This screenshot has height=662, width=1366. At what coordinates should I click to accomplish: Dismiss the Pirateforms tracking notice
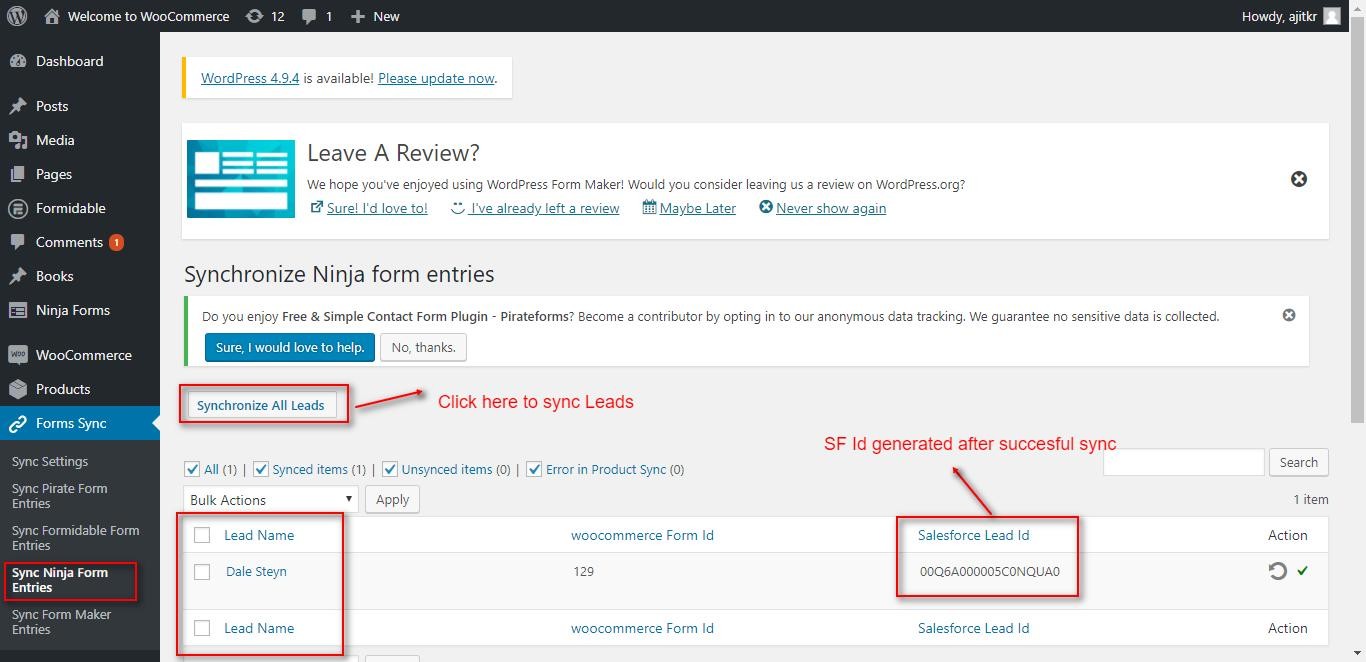click(1289, 315)
